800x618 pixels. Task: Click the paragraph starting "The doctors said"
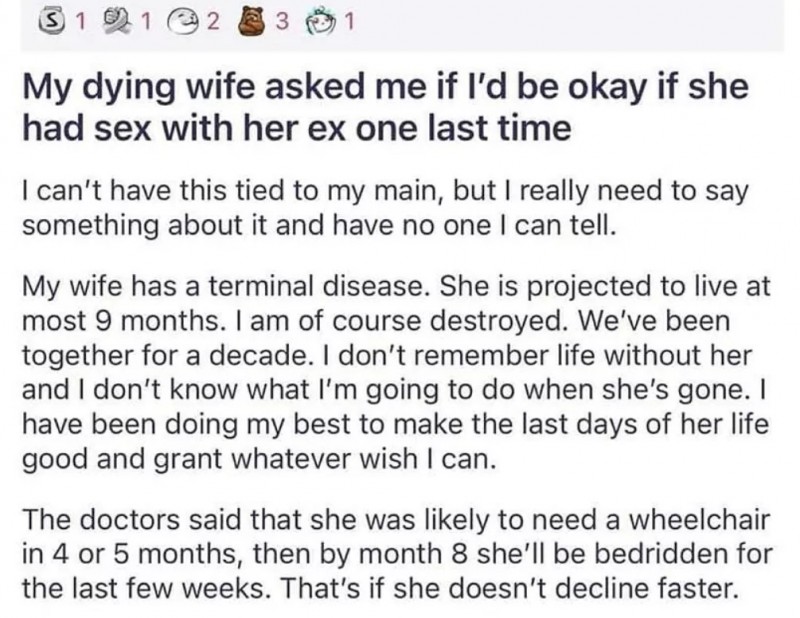pyautogui.click(x=397, y=554)
